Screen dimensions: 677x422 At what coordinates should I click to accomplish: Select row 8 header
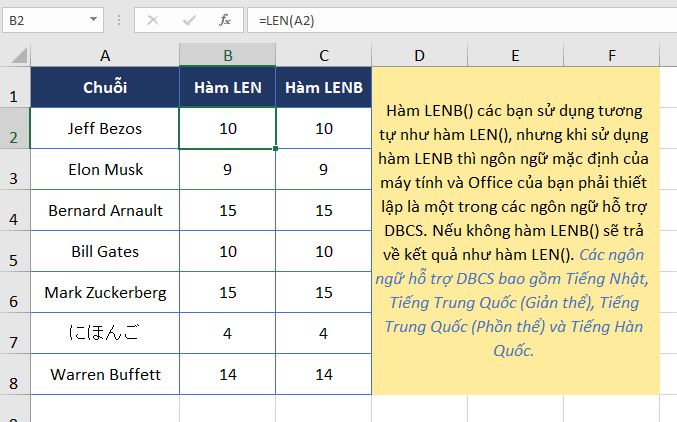15,374
